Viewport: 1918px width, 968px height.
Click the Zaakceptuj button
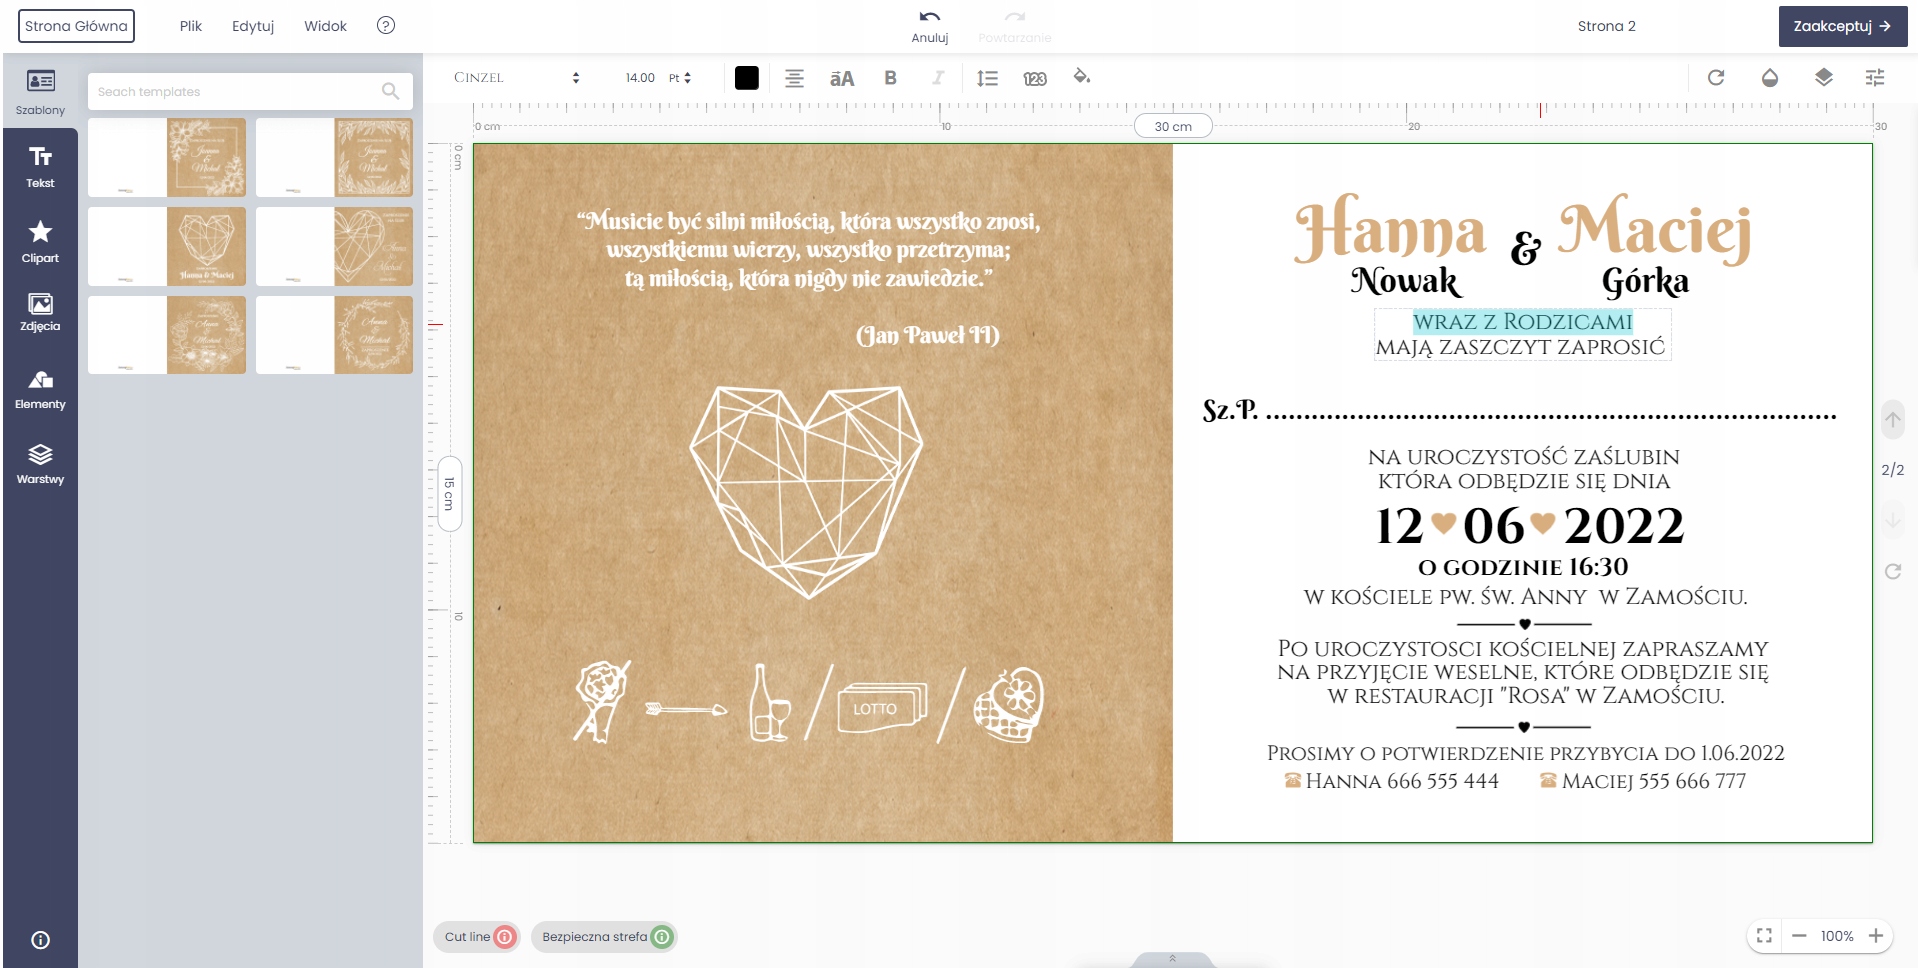tap(1842, 26)
